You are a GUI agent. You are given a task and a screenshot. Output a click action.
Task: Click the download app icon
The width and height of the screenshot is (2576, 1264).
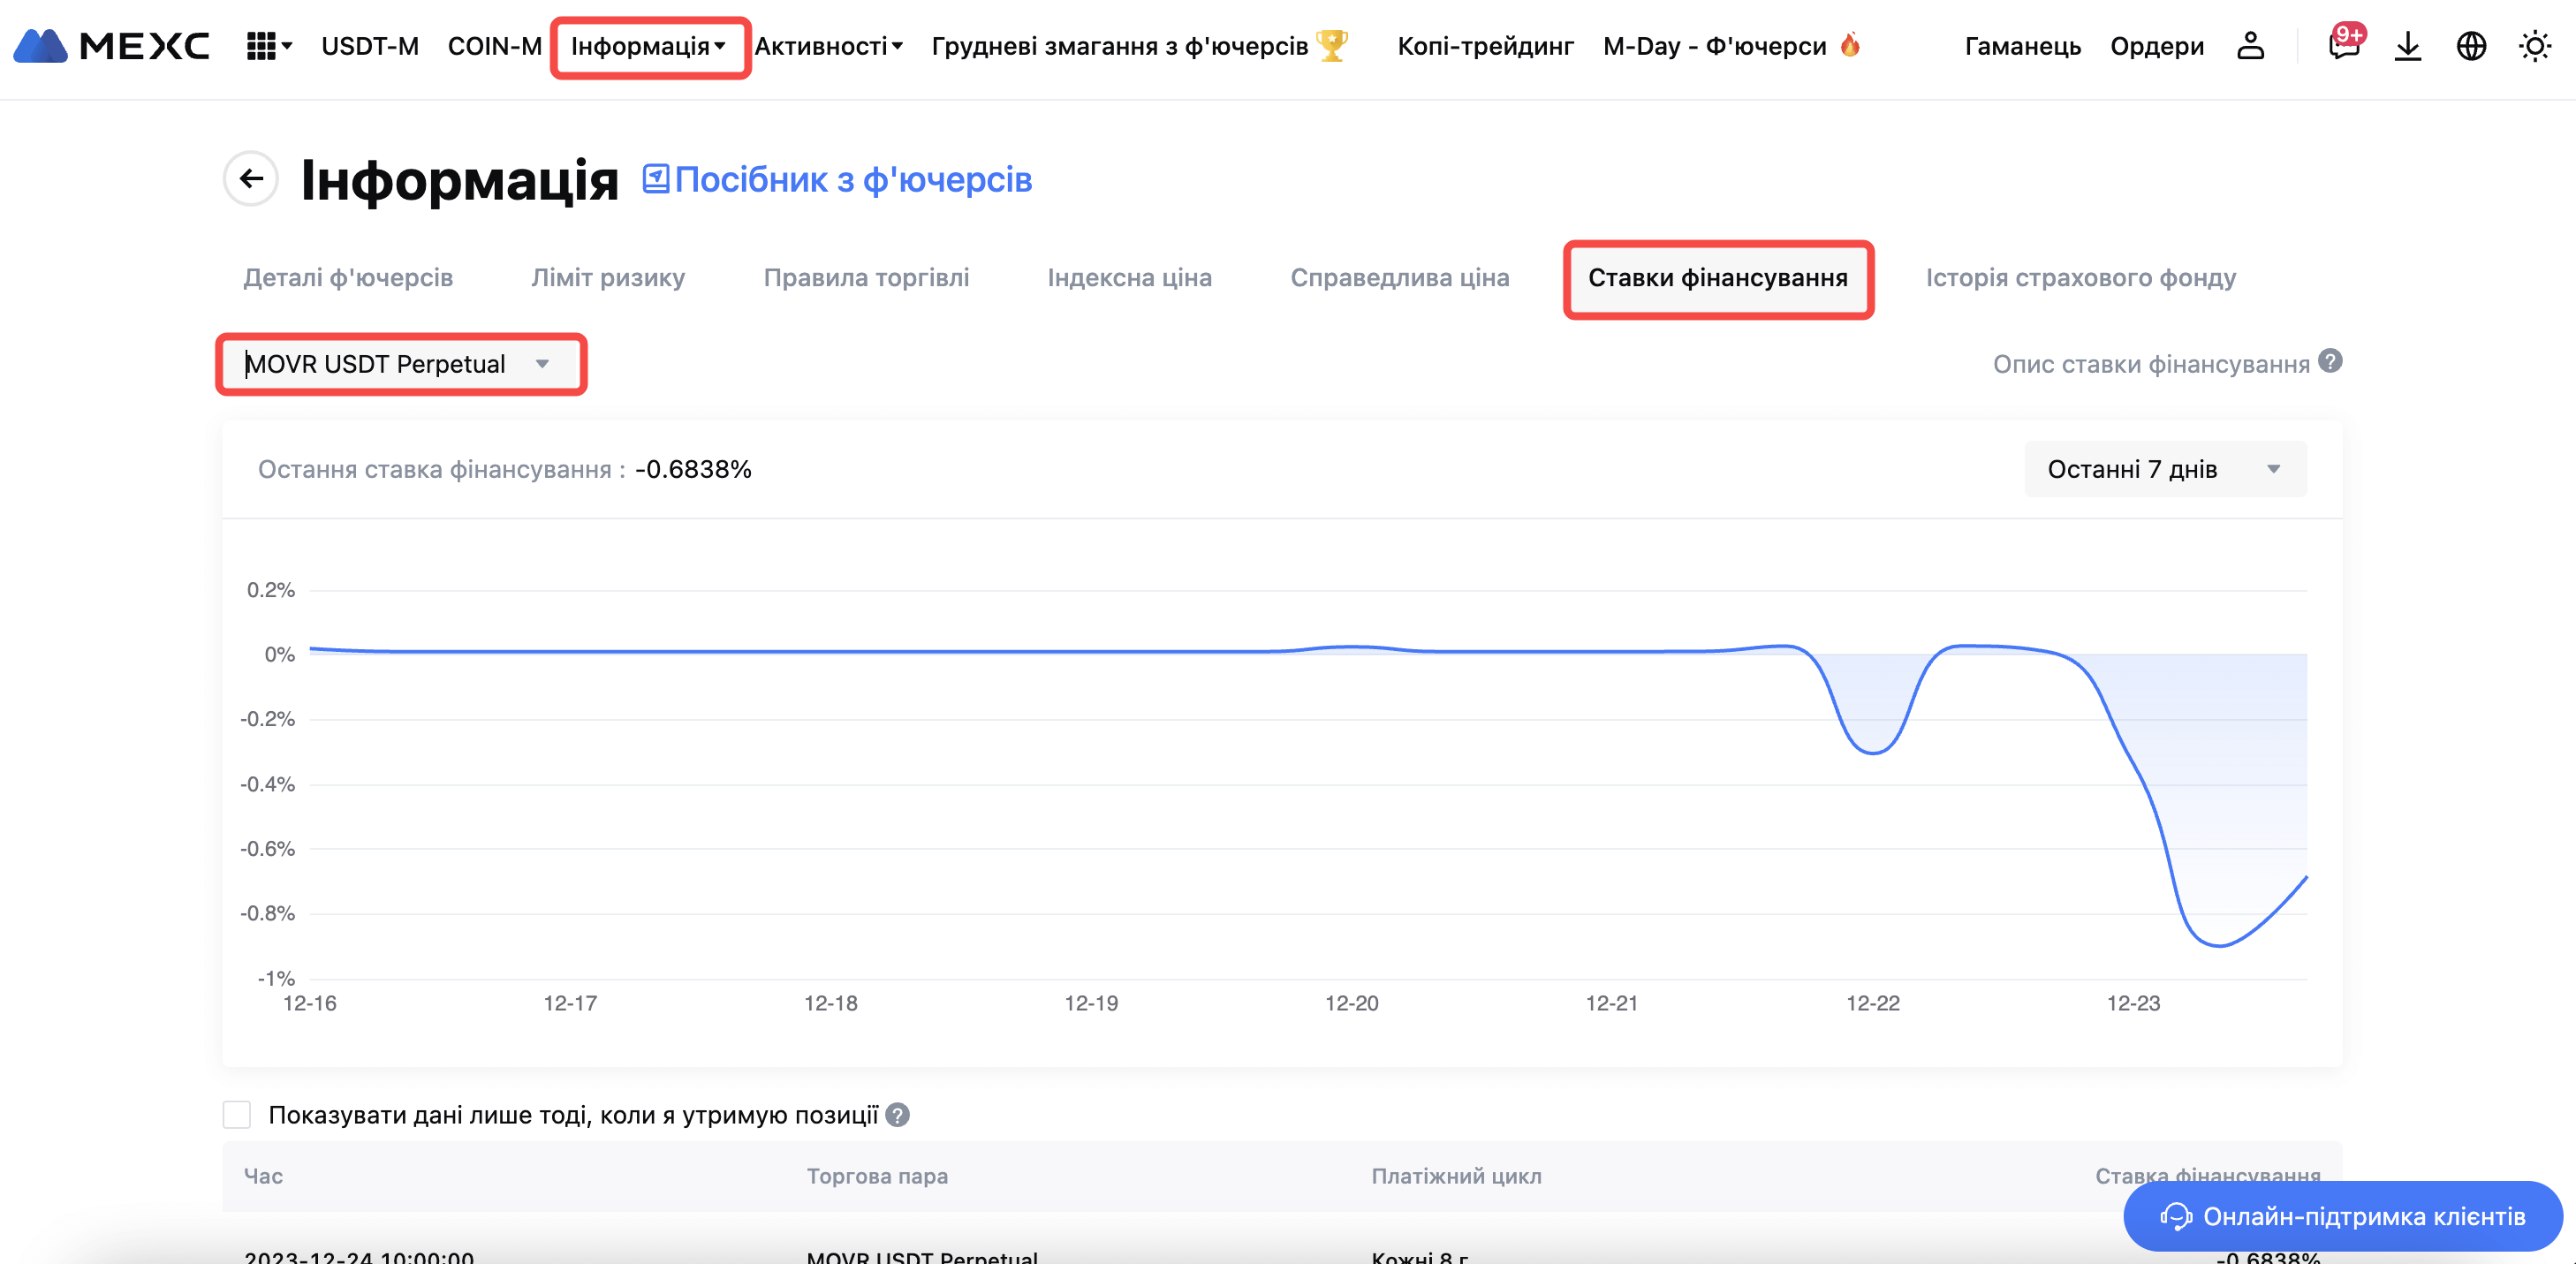coord(2407,46)
